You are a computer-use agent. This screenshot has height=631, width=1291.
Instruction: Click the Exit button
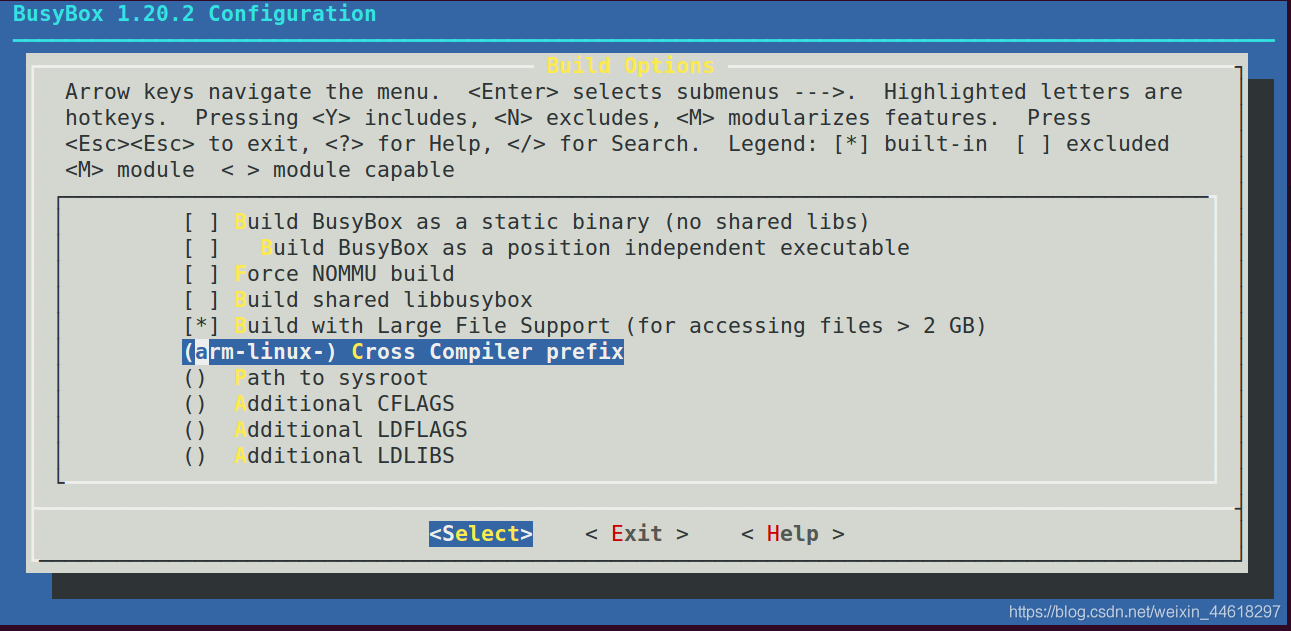tap(637, 534)
